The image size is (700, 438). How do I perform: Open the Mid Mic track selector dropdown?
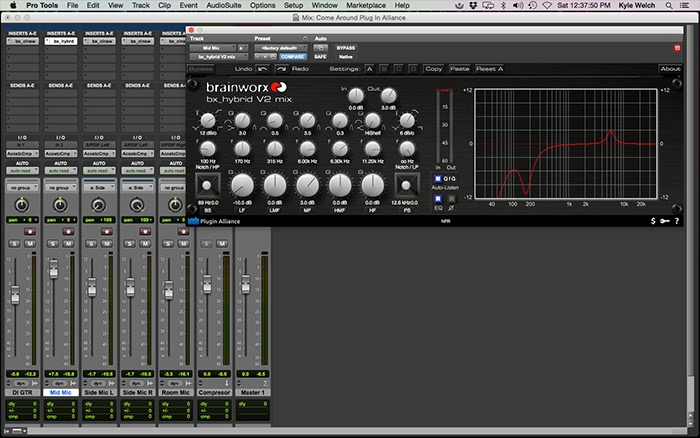[x=212, y=48]
